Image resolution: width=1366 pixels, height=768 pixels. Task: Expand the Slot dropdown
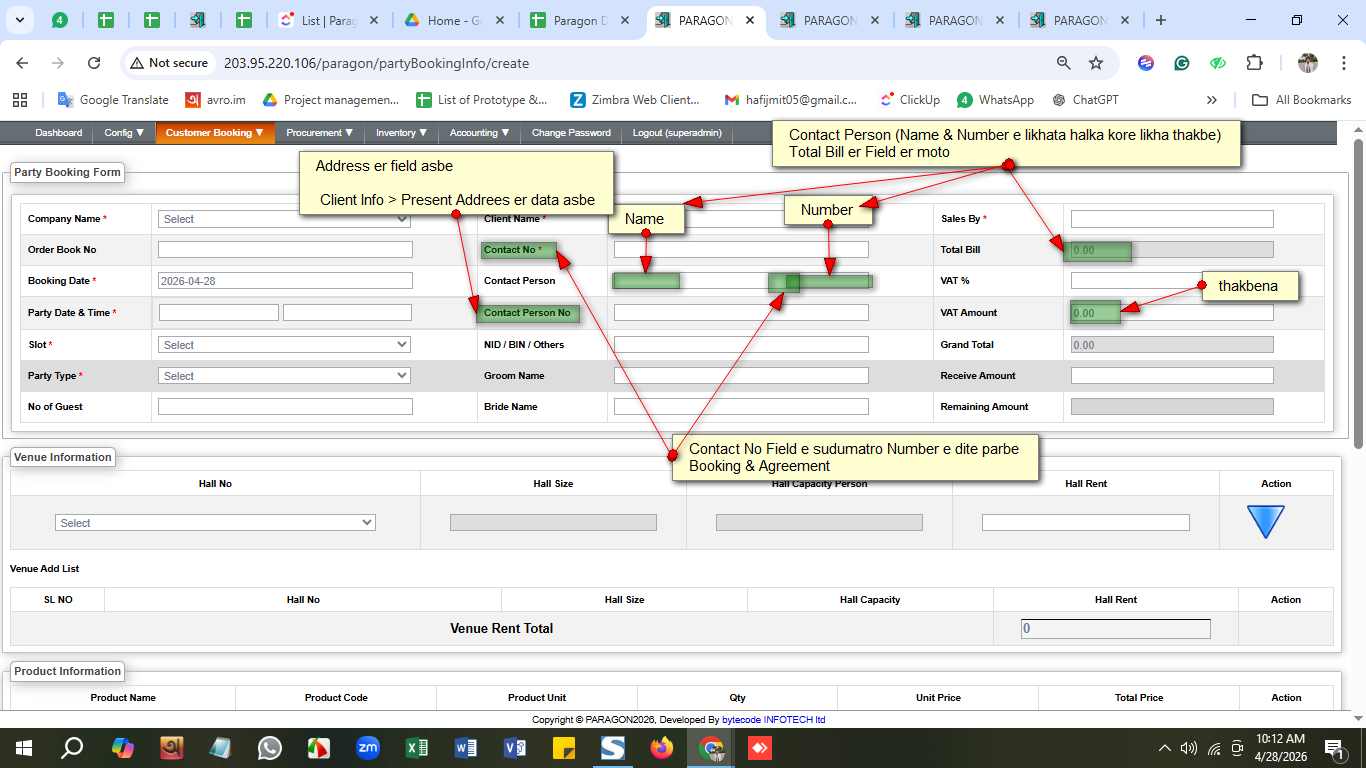coord(284,345)
